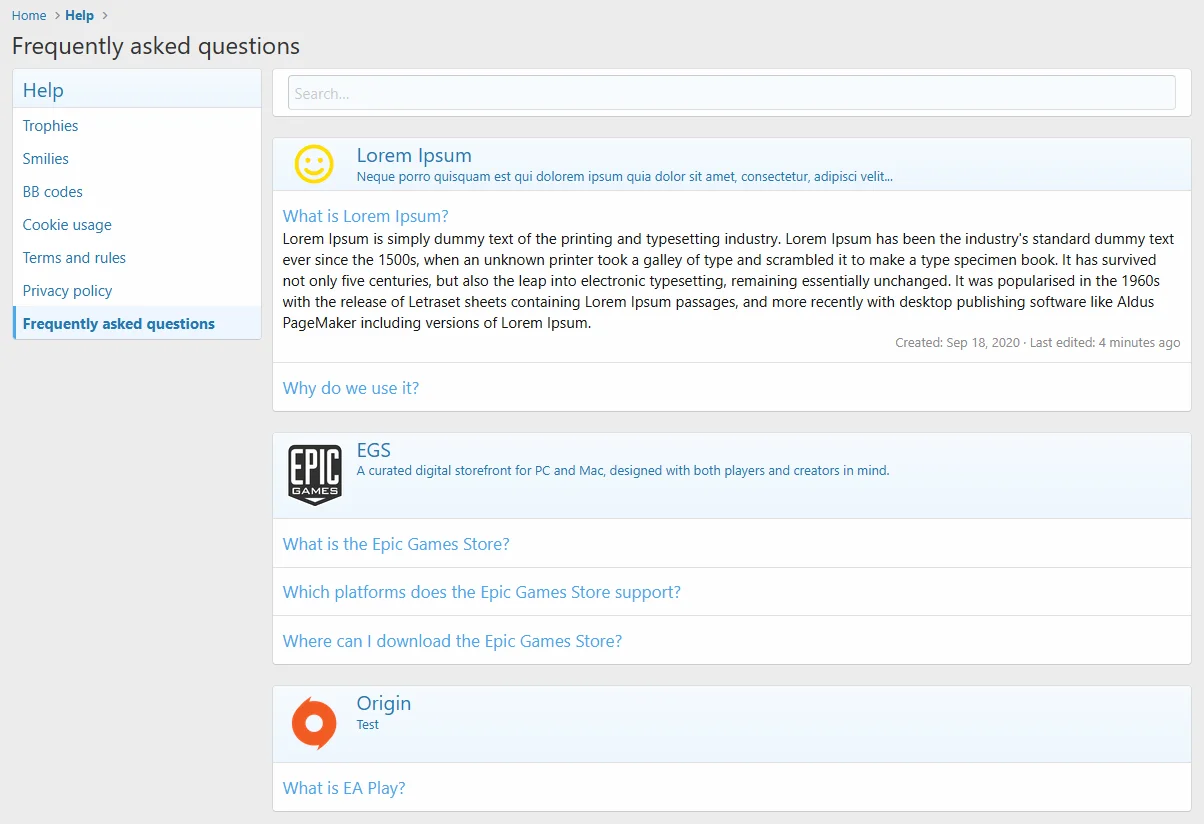This screenshot has height=824, width=1204.
Task: Expand the platforms supported question
Action: click(481, 592)
